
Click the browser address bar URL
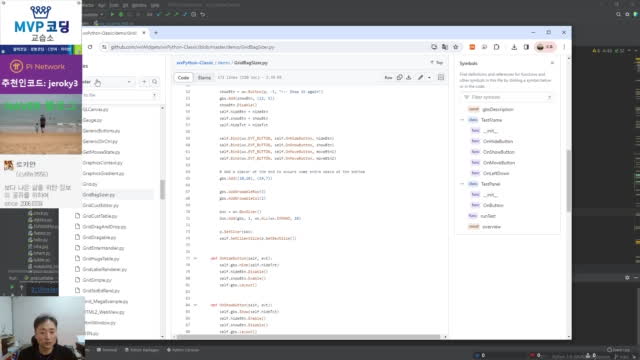(193, 47)
